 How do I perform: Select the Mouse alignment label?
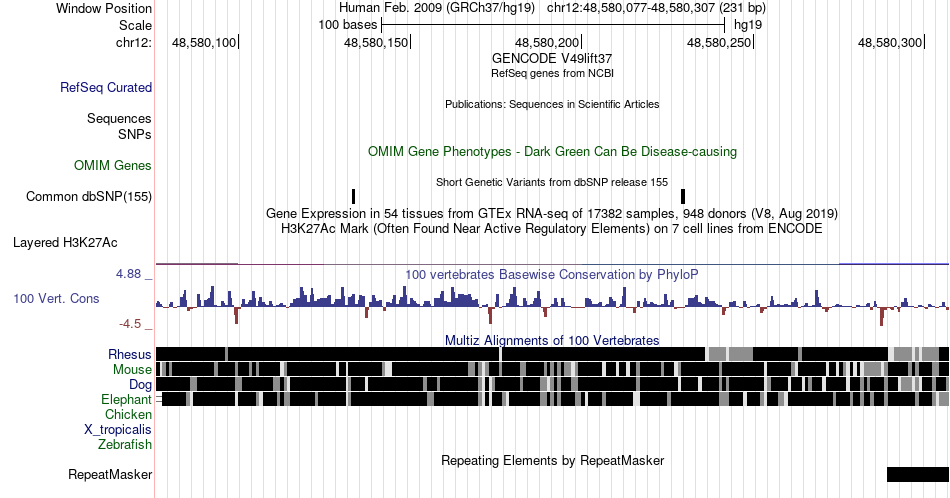pyautogui.click(x=132, y=370)
